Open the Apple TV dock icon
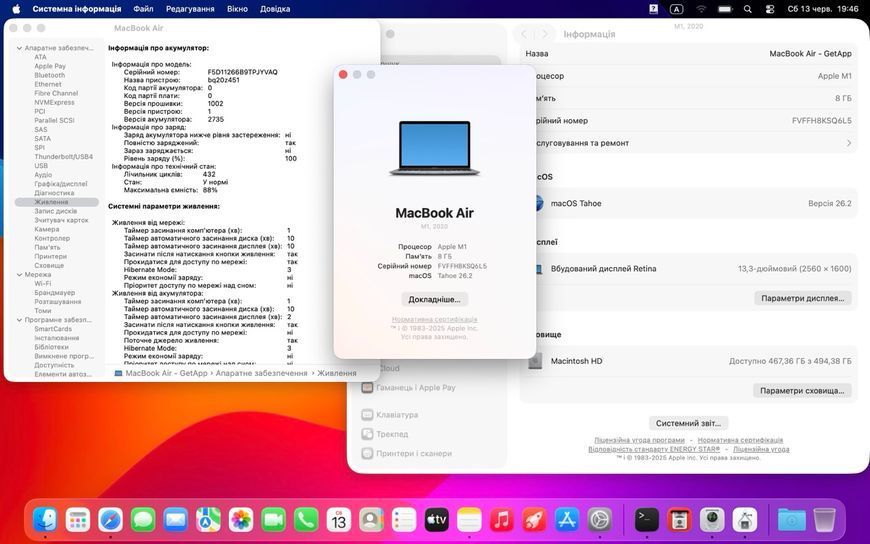This screenshot has height=544, width=870. tap(437, 520)
